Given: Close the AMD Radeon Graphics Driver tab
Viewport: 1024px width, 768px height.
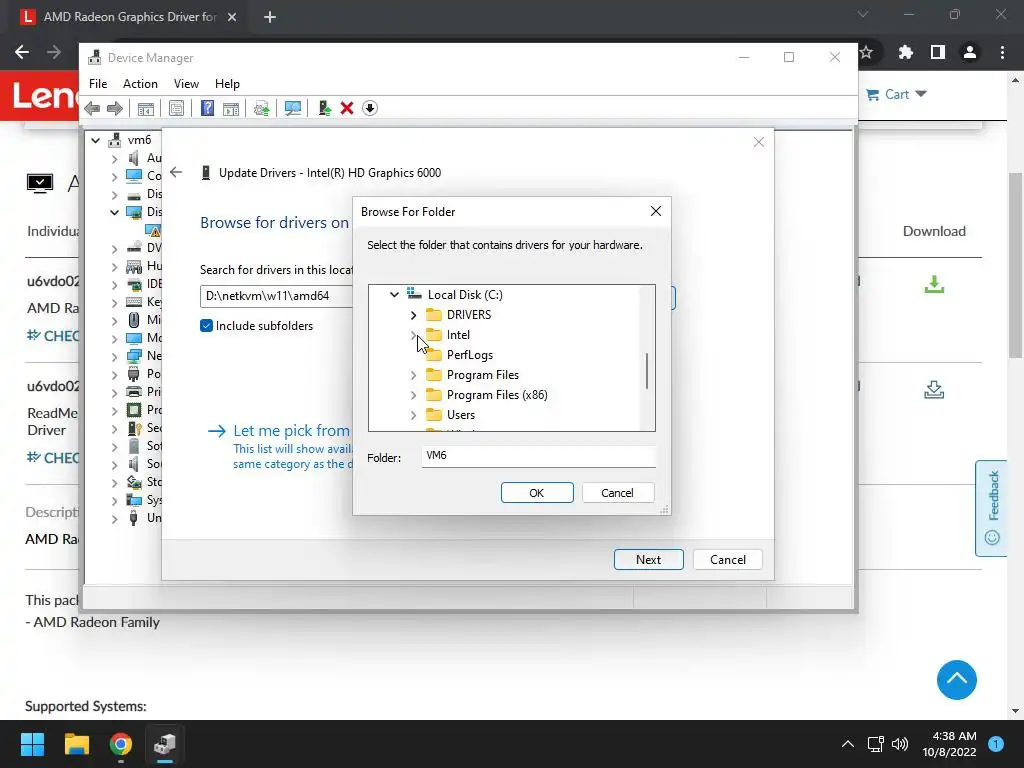Looking at the screenshot, I should (232, 17).
